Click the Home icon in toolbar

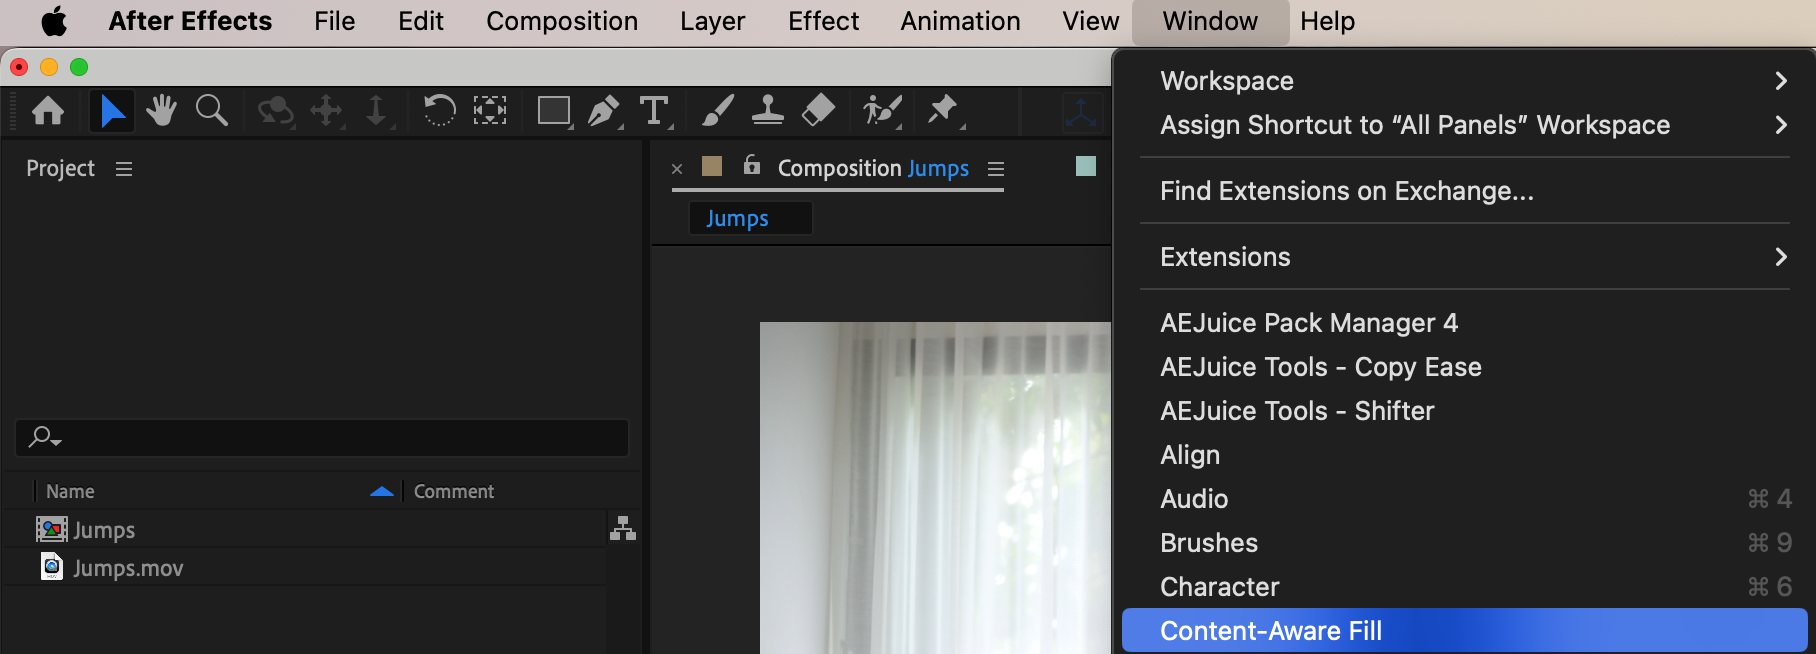(48, 110)
